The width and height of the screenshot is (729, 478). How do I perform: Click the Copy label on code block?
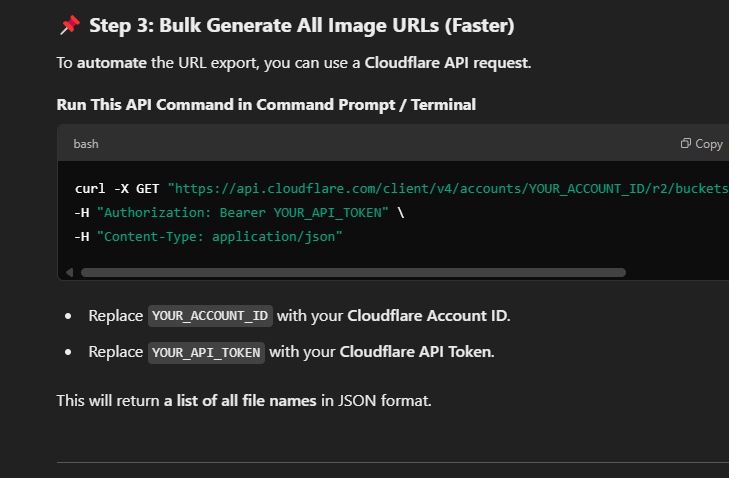click(x=709, y=144)
